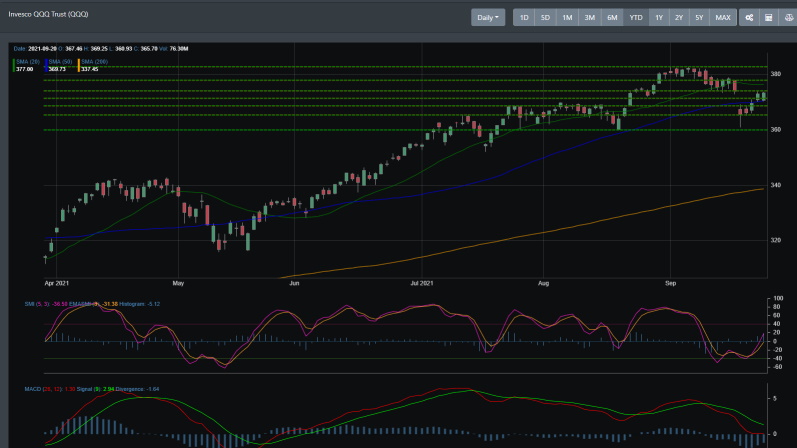Switch the chart to 5D range
Viewport: 797px width, 448px height.
tap(545, 17)
